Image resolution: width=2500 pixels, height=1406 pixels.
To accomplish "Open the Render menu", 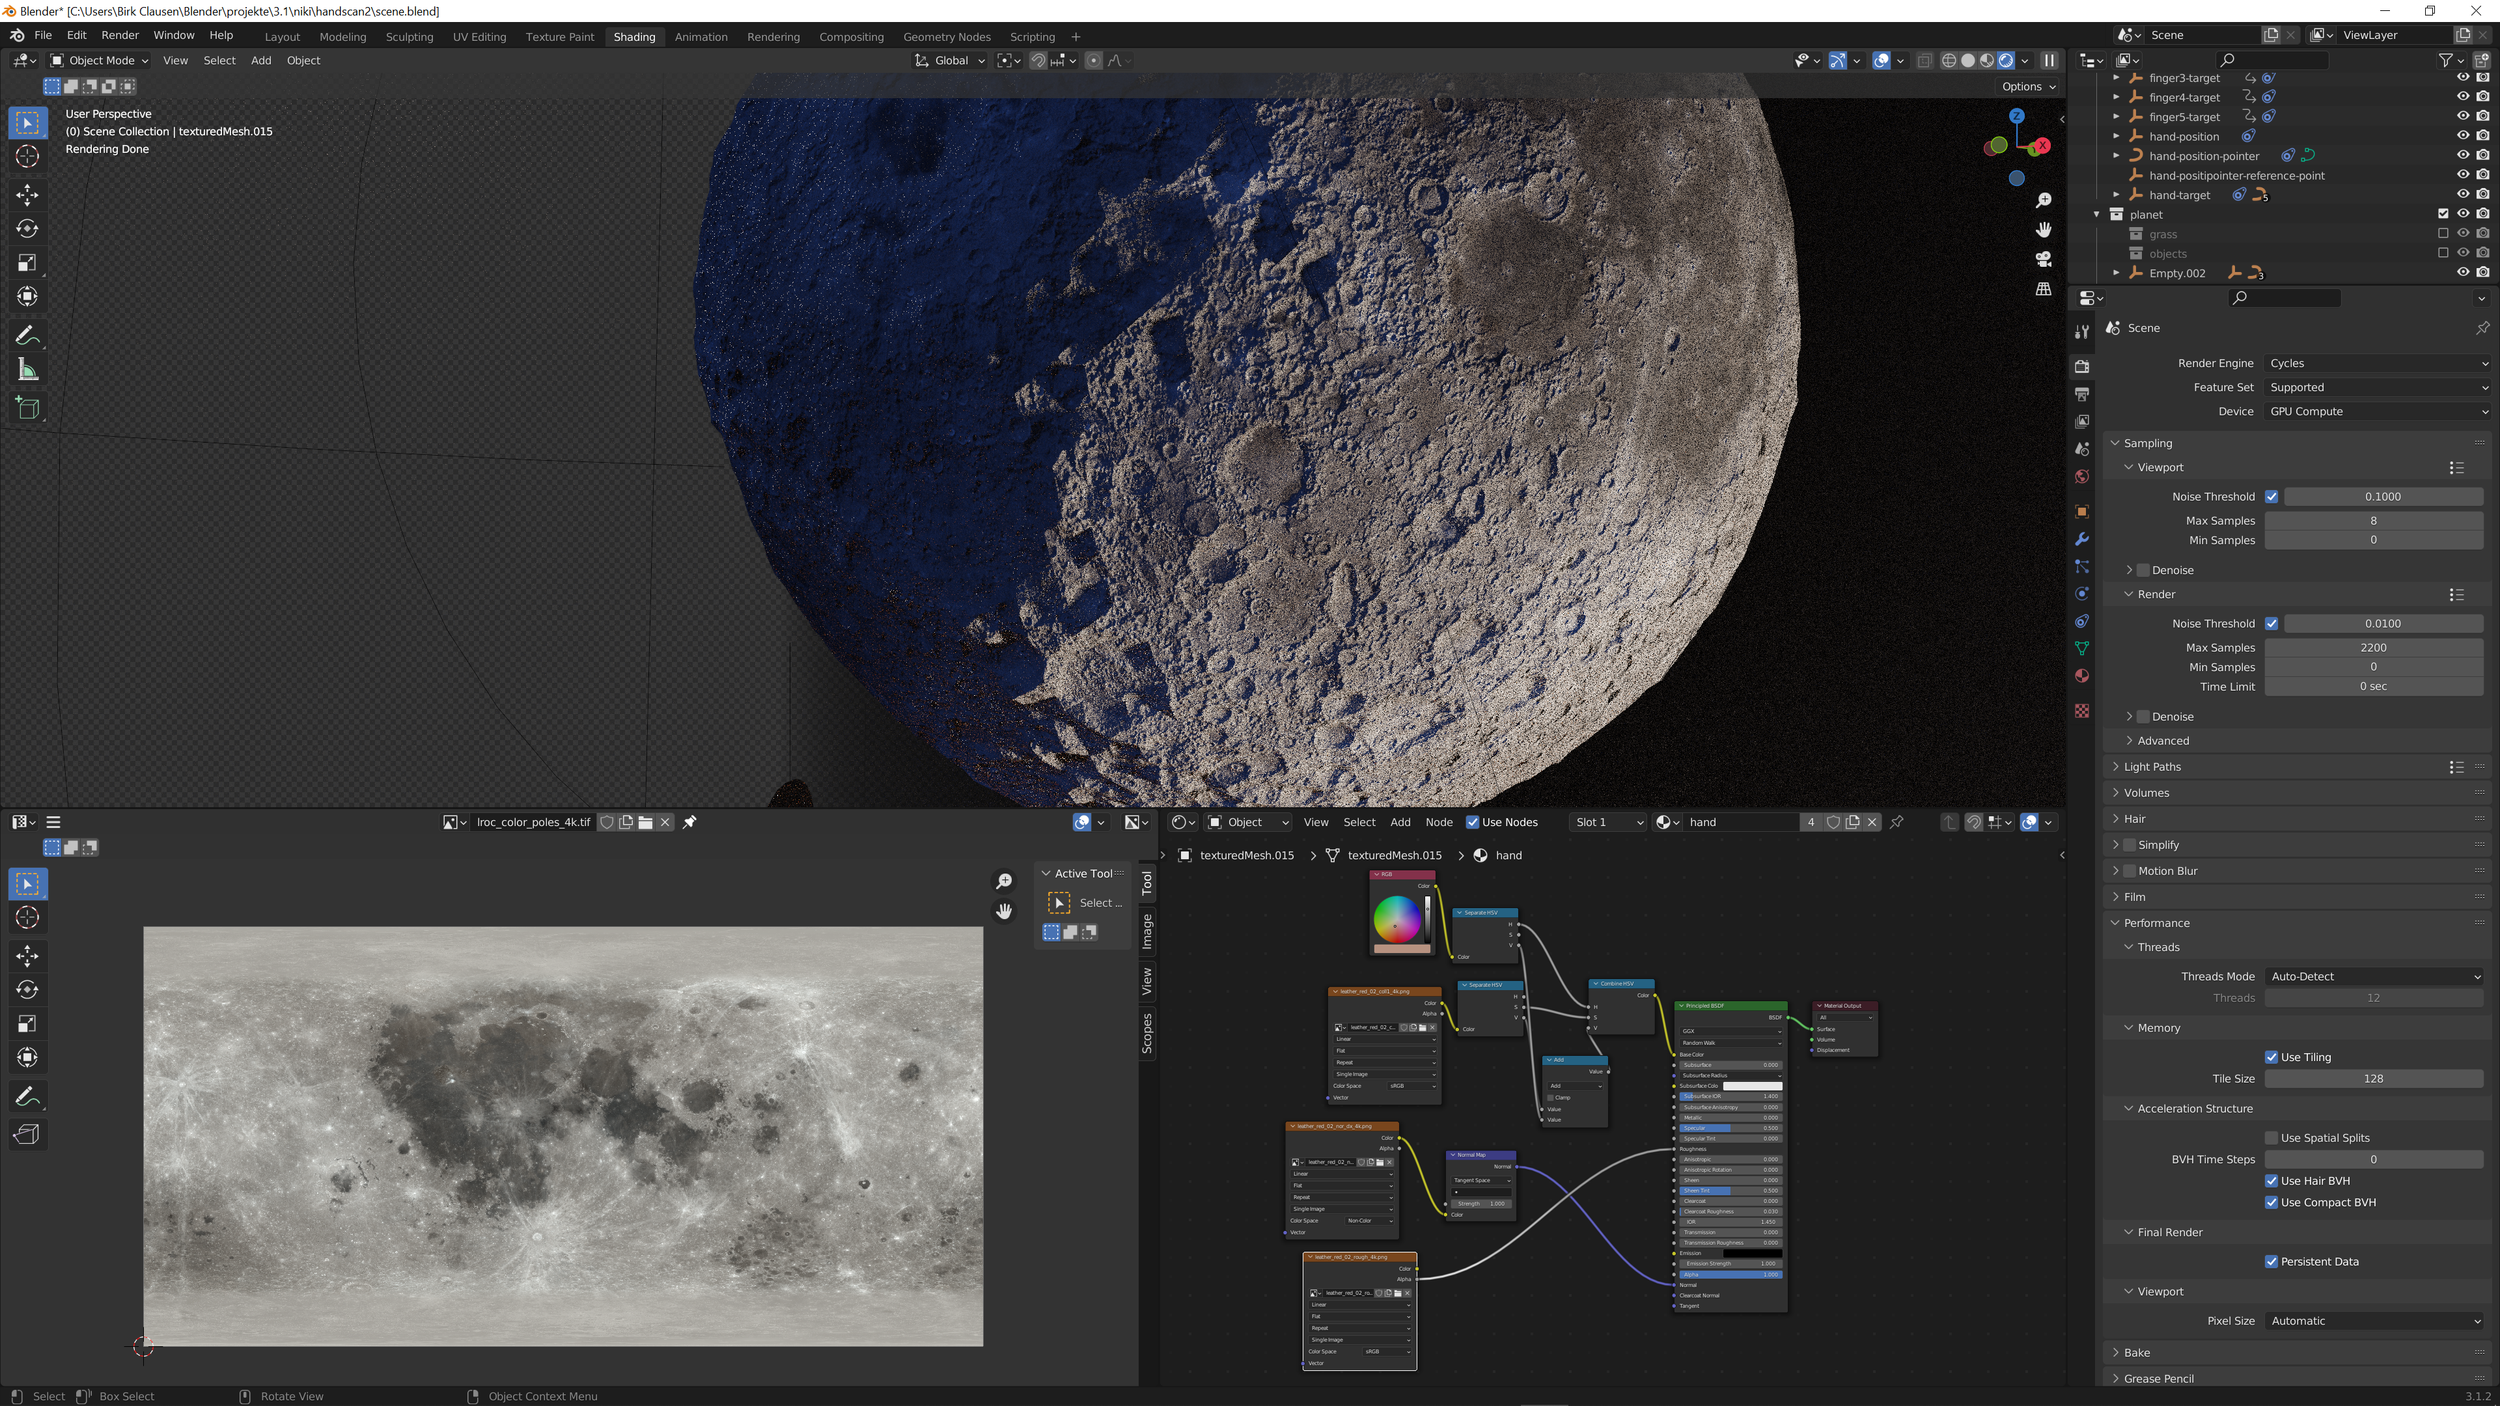I will tap(120, 35).
